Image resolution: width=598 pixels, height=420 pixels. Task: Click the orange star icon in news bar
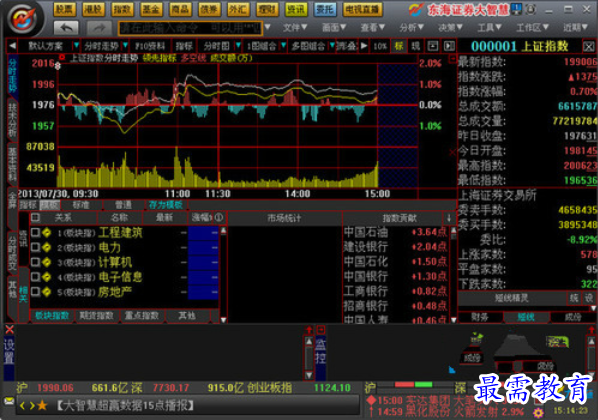point(42,405)
